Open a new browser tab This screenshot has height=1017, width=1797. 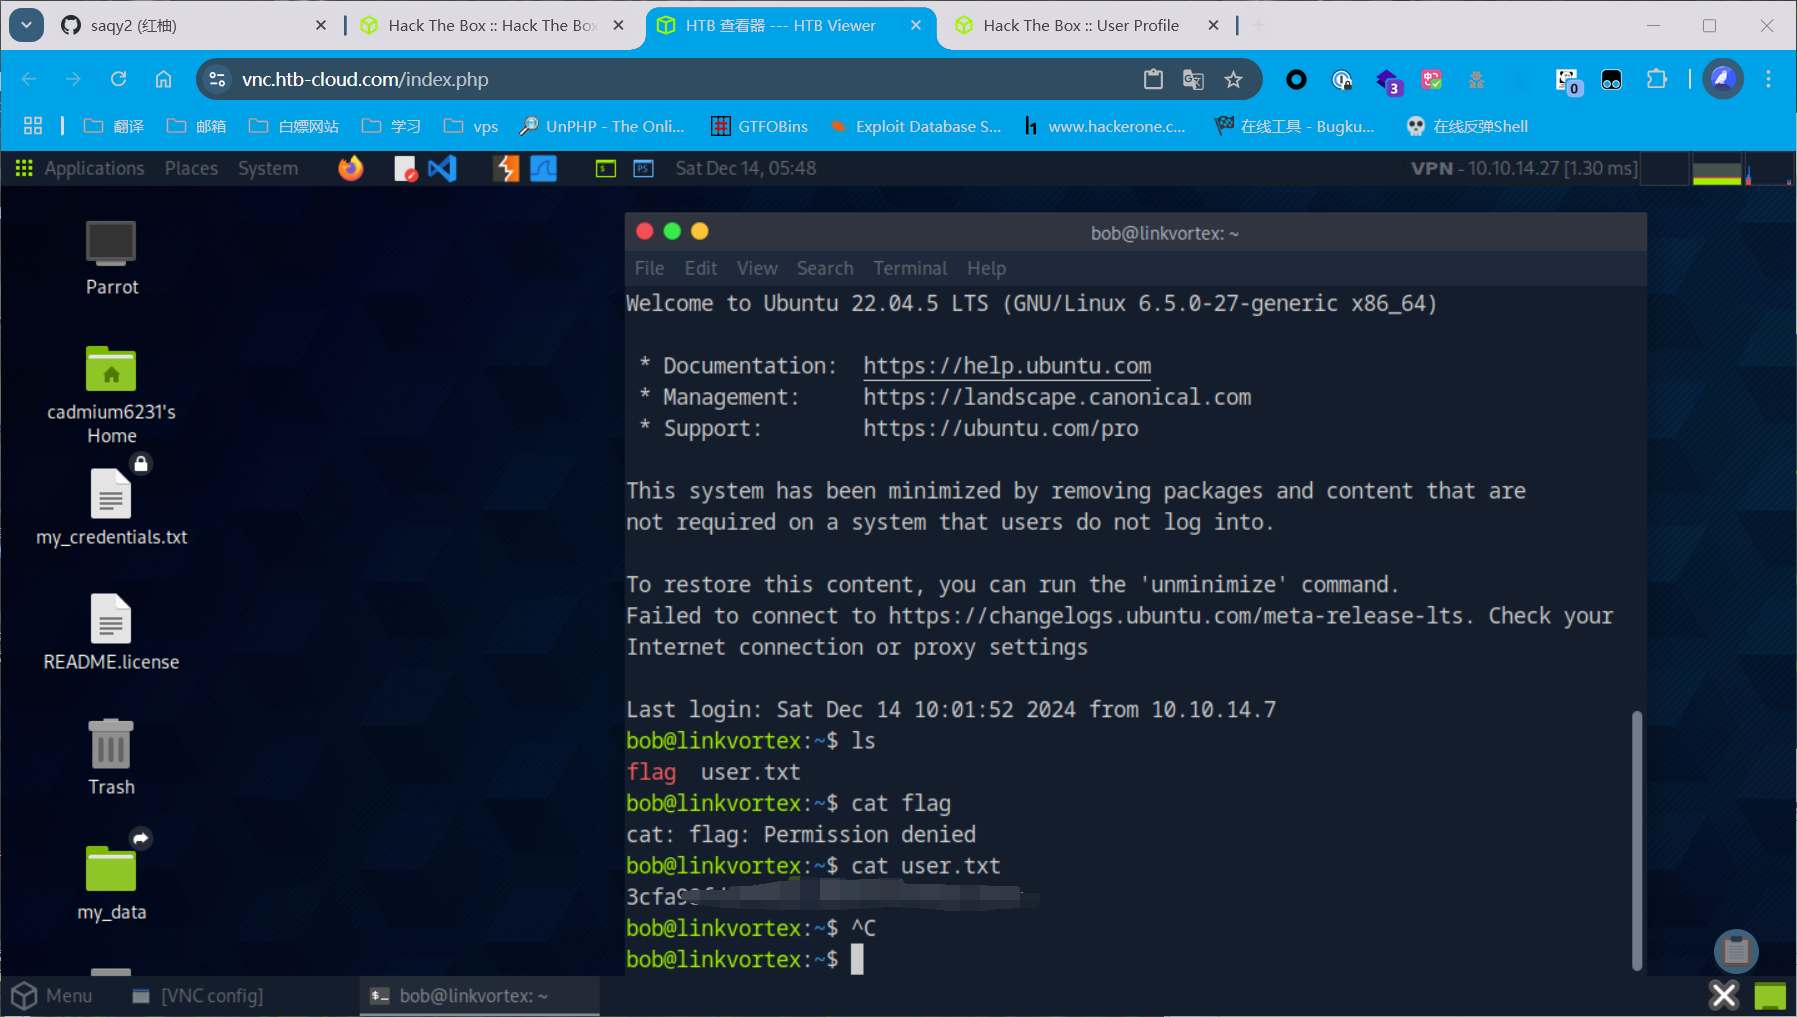(1258, 25)
